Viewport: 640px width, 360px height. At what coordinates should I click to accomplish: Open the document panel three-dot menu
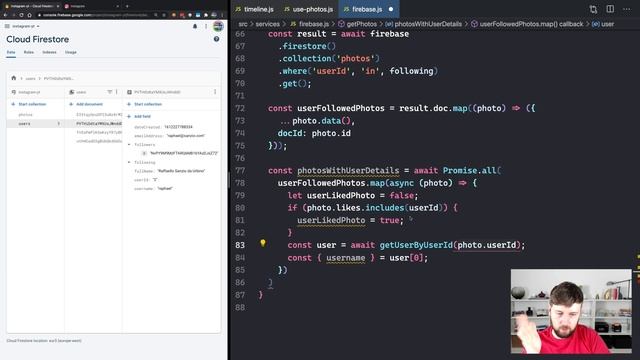click(x=215, y=92)
